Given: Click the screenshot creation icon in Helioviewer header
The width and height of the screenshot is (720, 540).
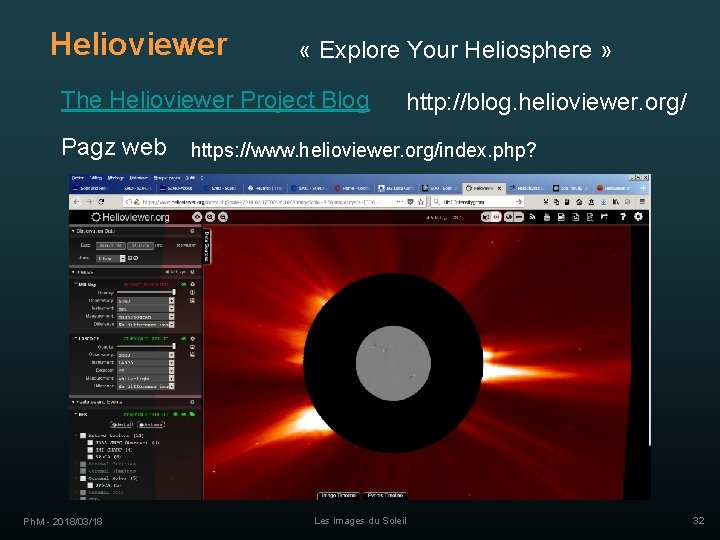Looking at the screenshot, I should 575,217.
